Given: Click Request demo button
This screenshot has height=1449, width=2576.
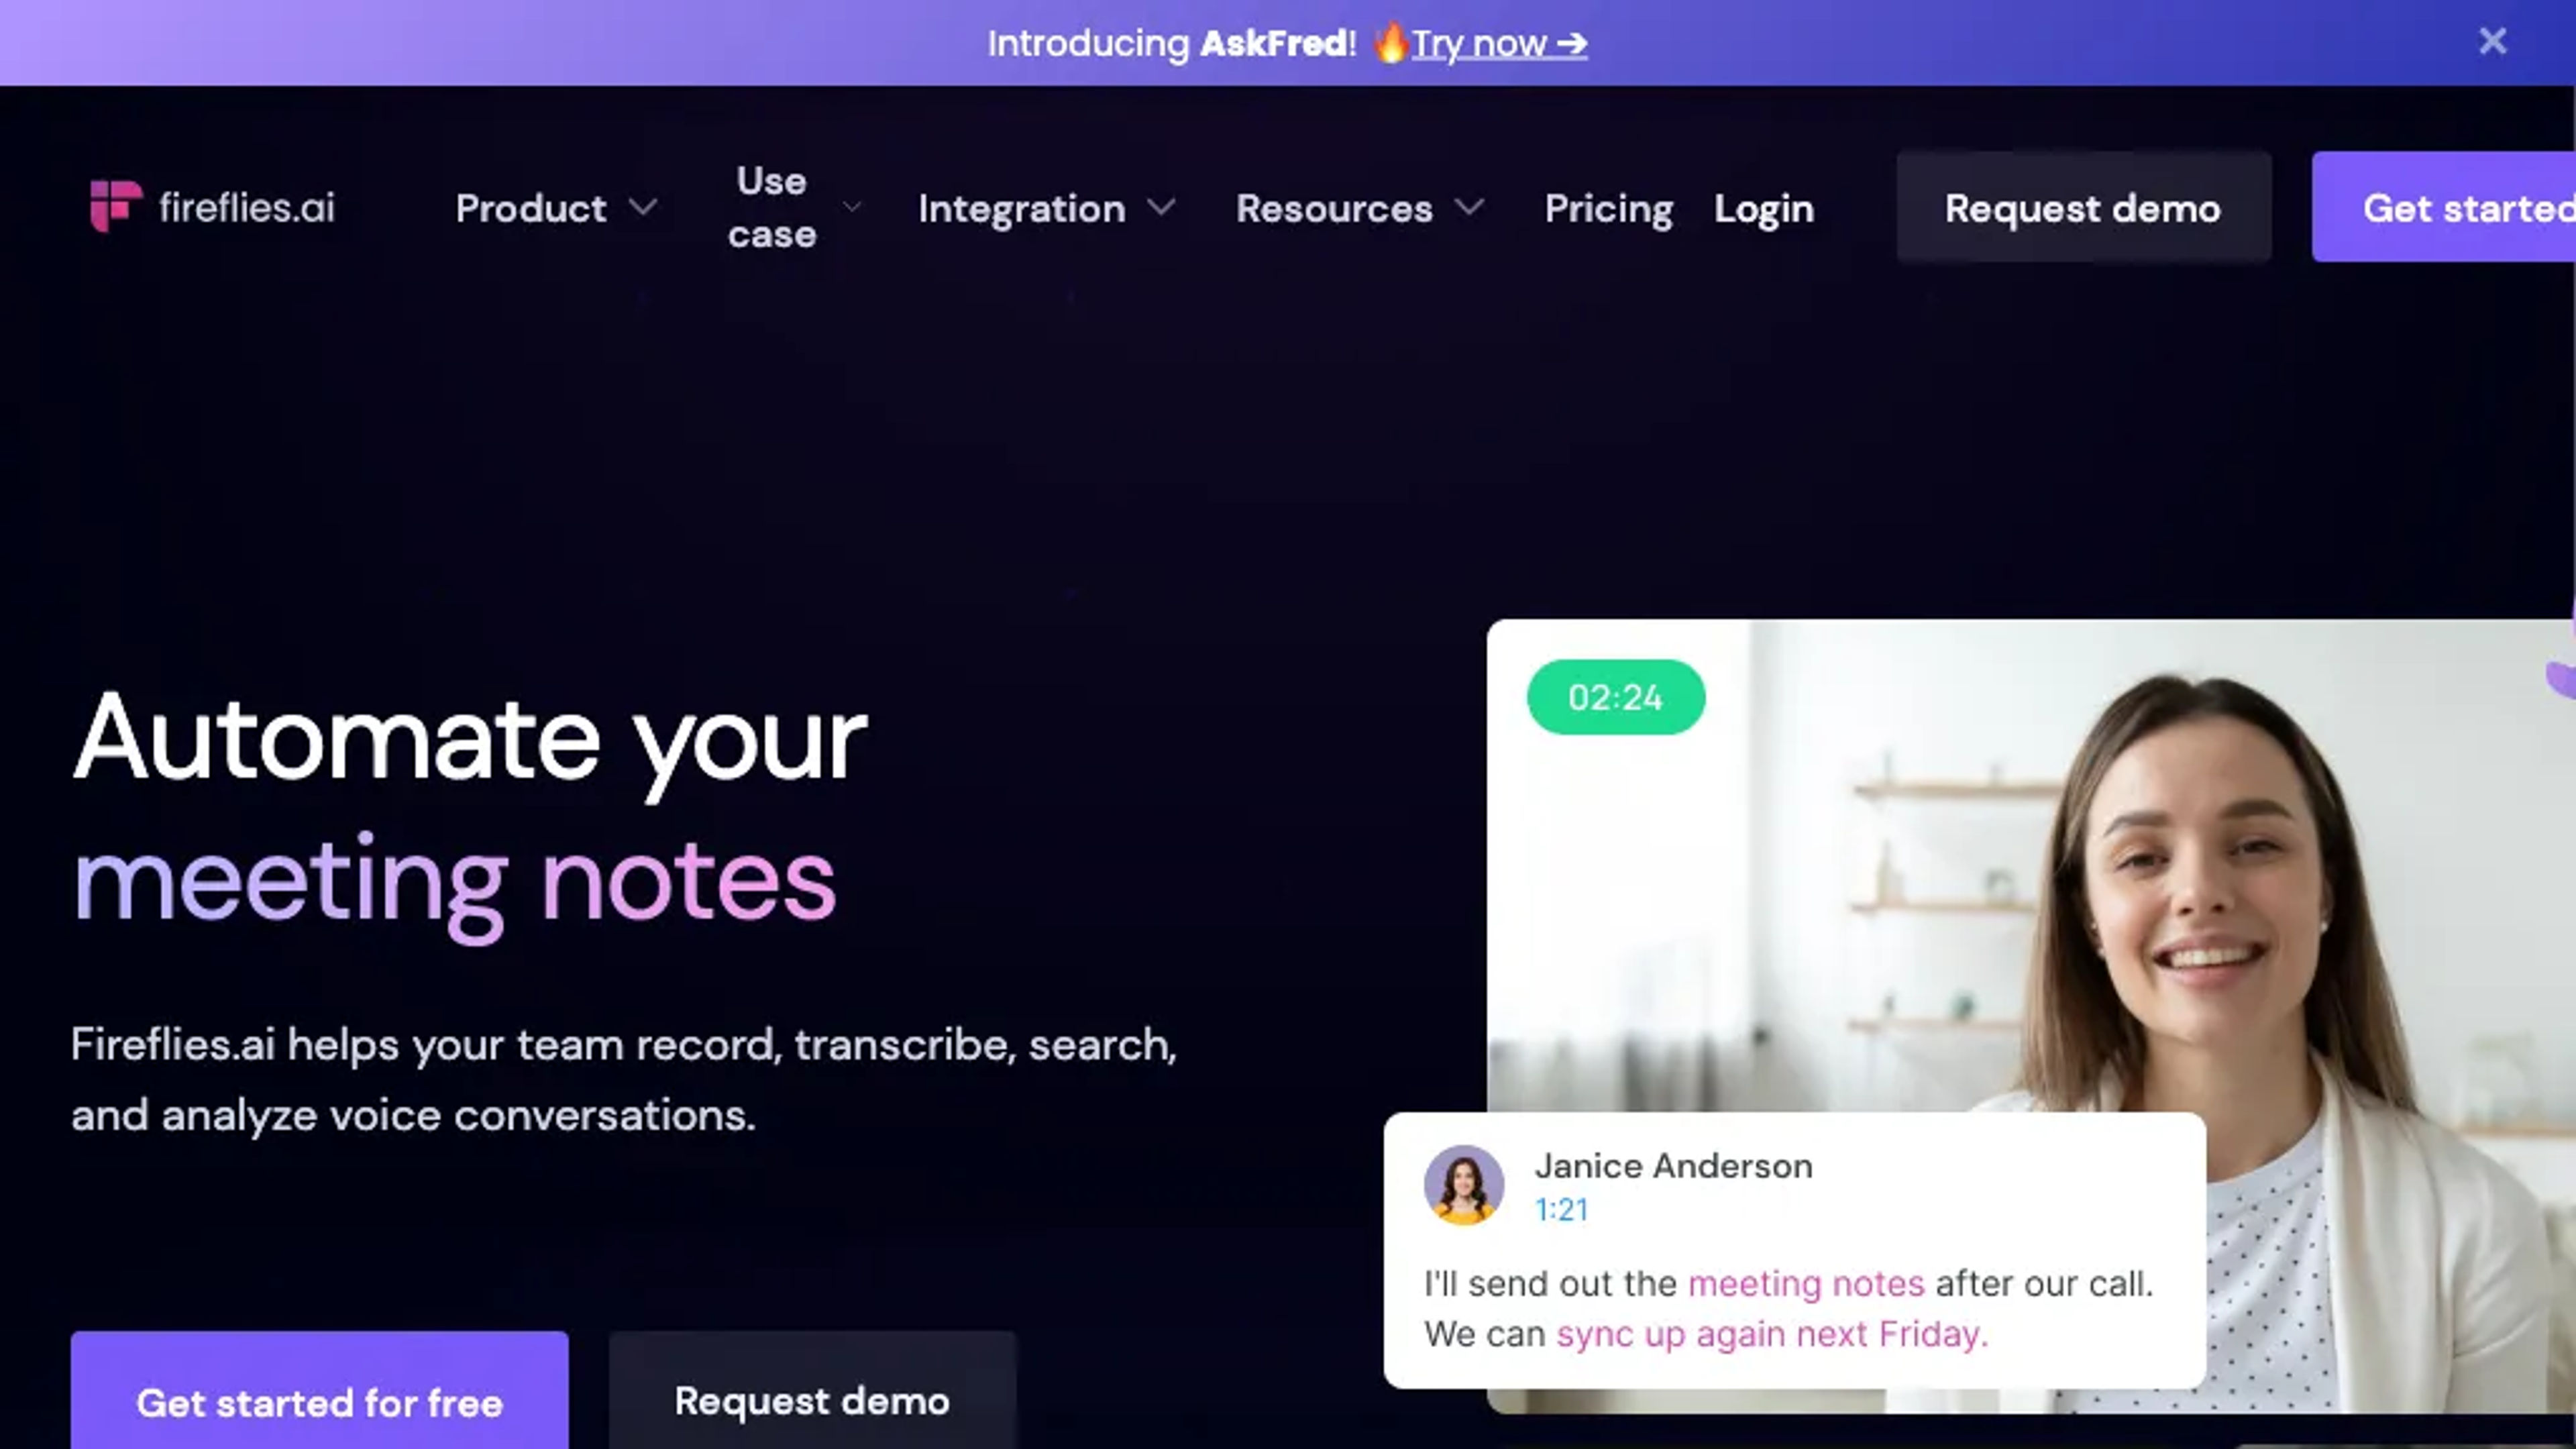Looking at the screenshot, I should [2082, 207].
